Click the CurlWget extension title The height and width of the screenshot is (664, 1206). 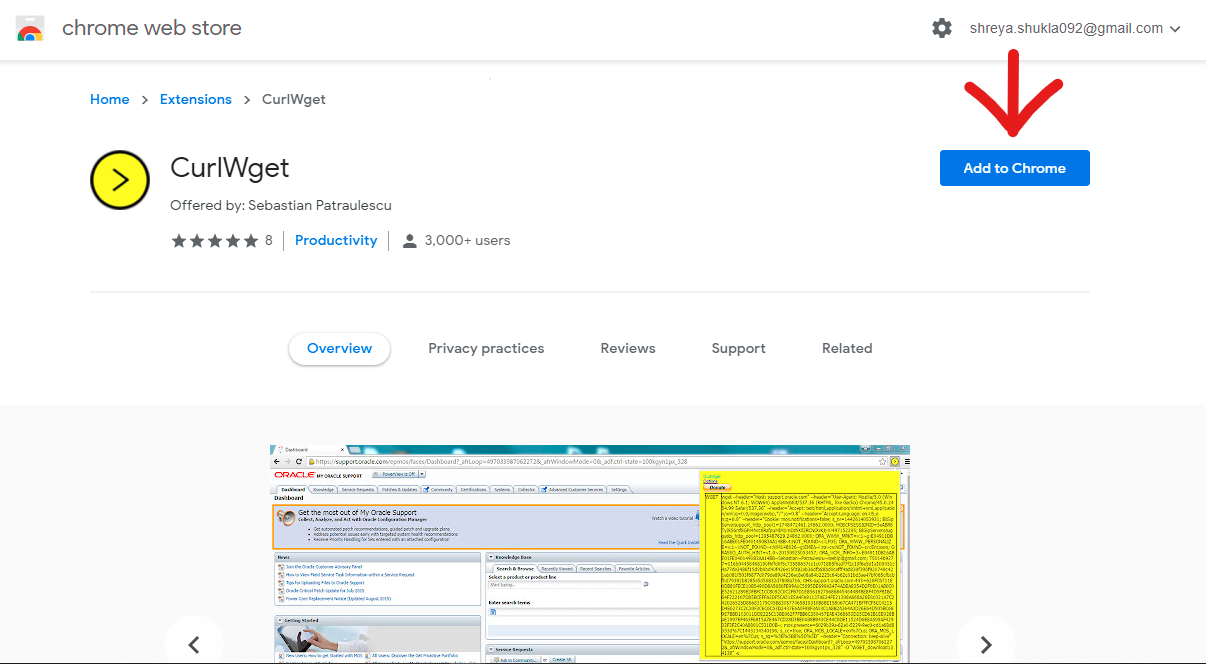tap(230, 166)
